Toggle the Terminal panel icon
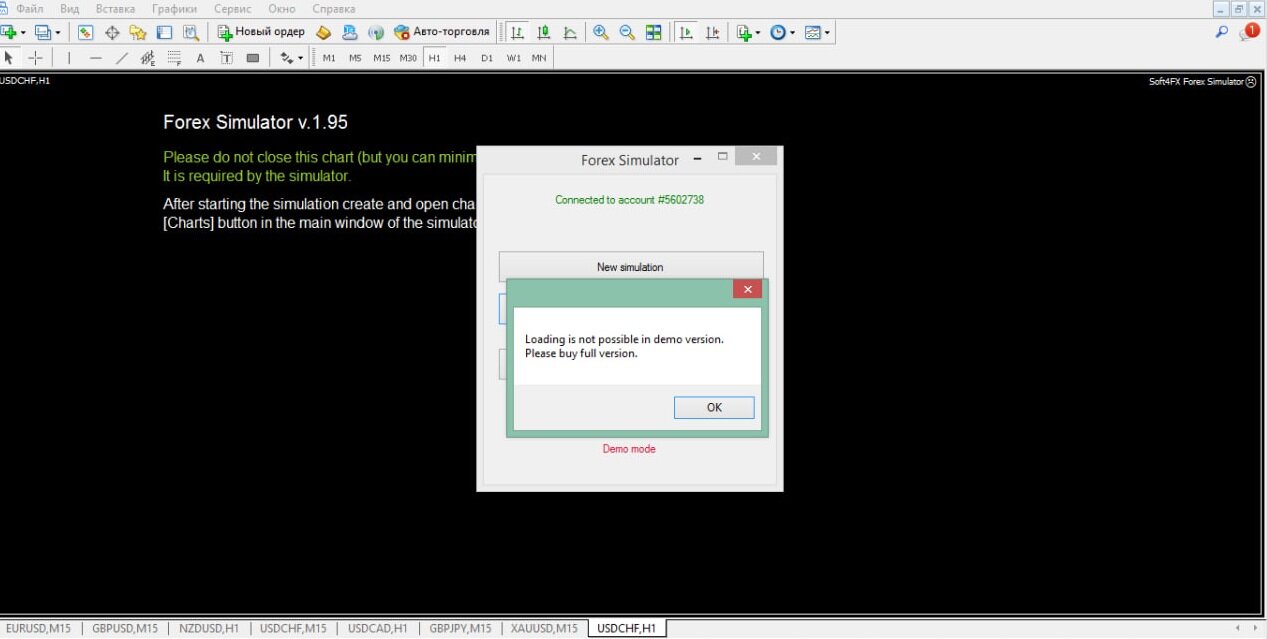Image resolution: width=1267 pixels, height=639 pixels. pos(164,32)
